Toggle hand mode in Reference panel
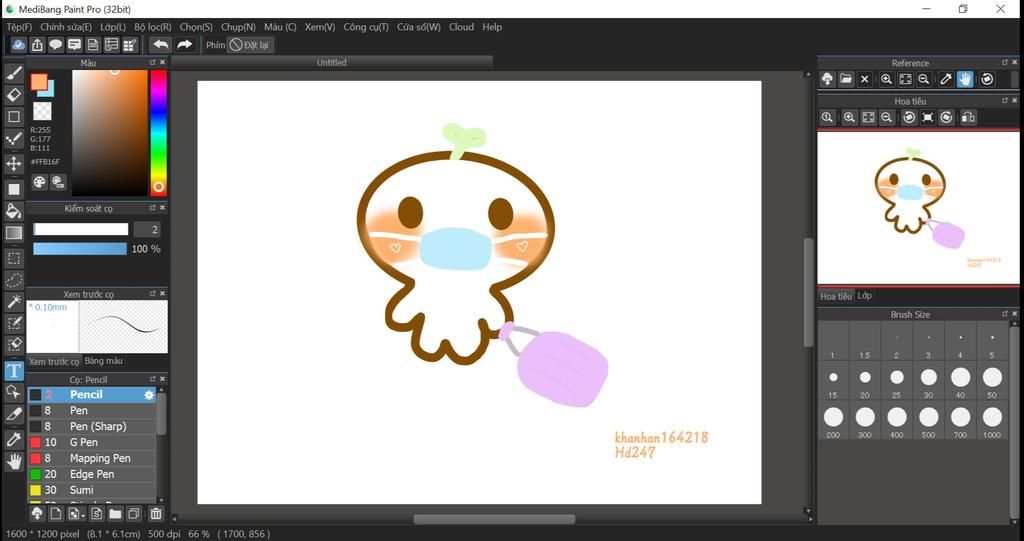The height and width of the screenshot is (541, 1024). 965,79
